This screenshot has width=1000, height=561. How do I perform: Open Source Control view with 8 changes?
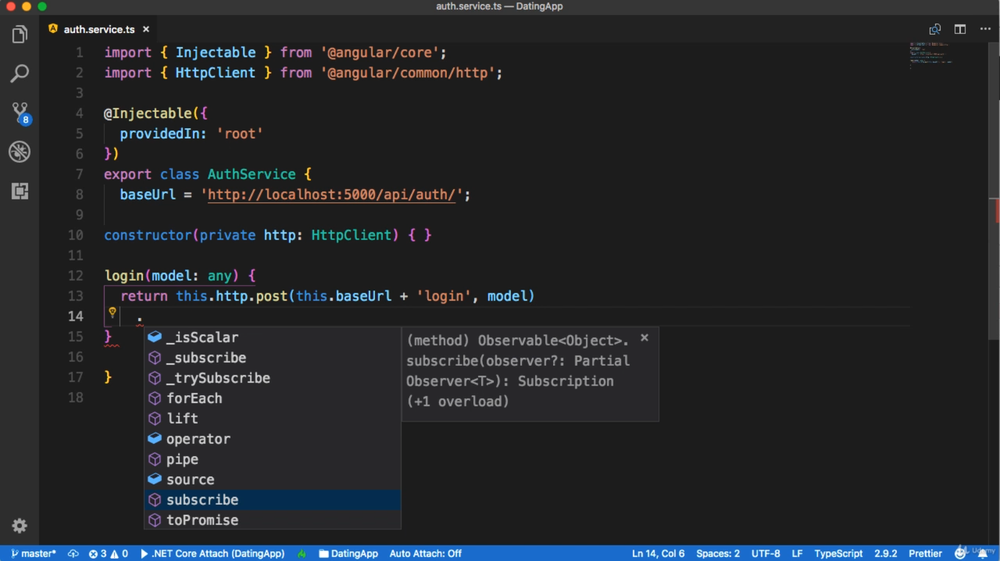[19, 113]
